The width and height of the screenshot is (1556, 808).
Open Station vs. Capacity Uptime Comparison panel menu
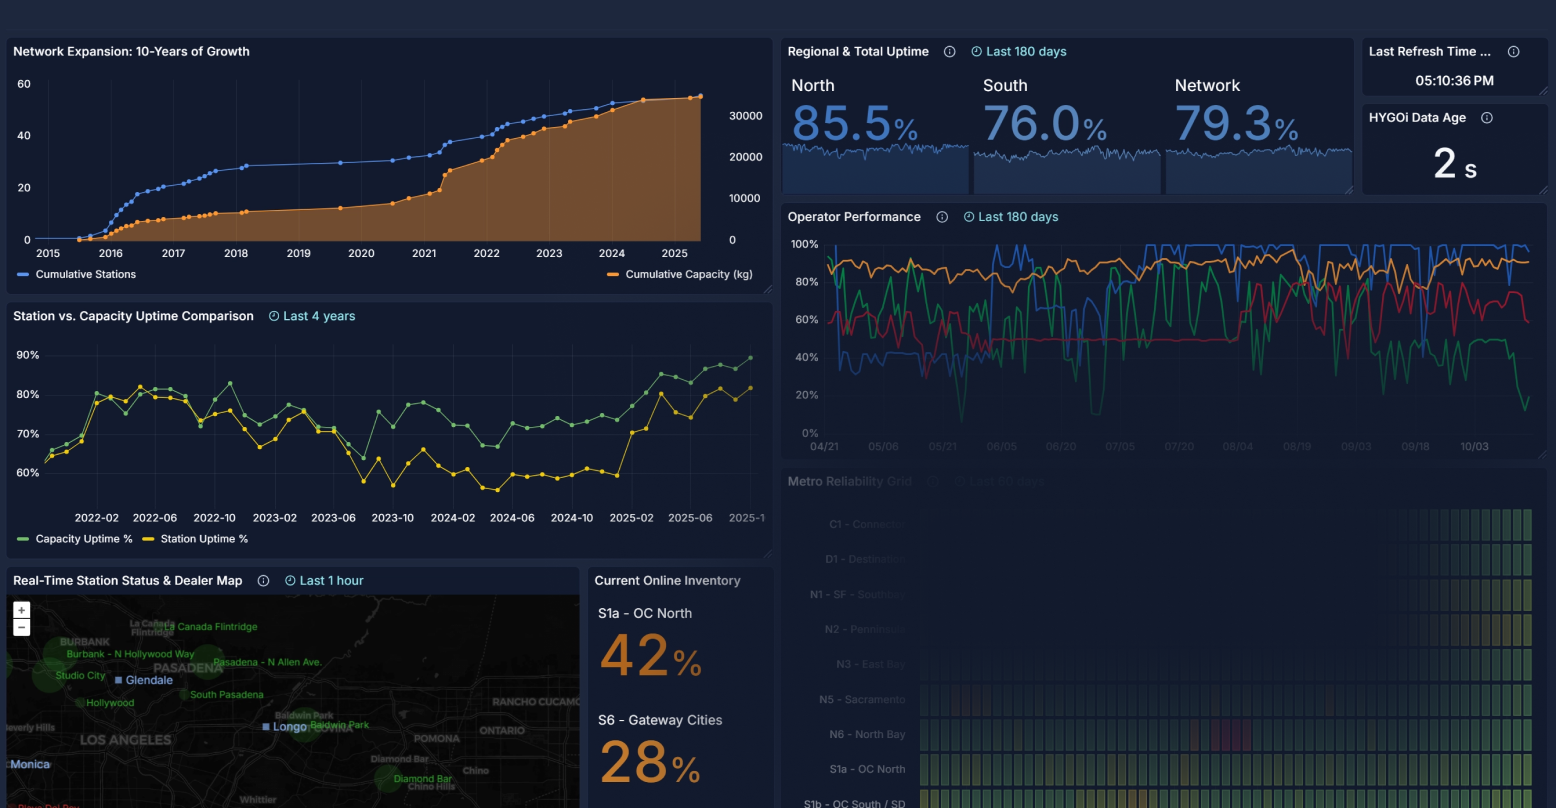[x=133, y=316]
